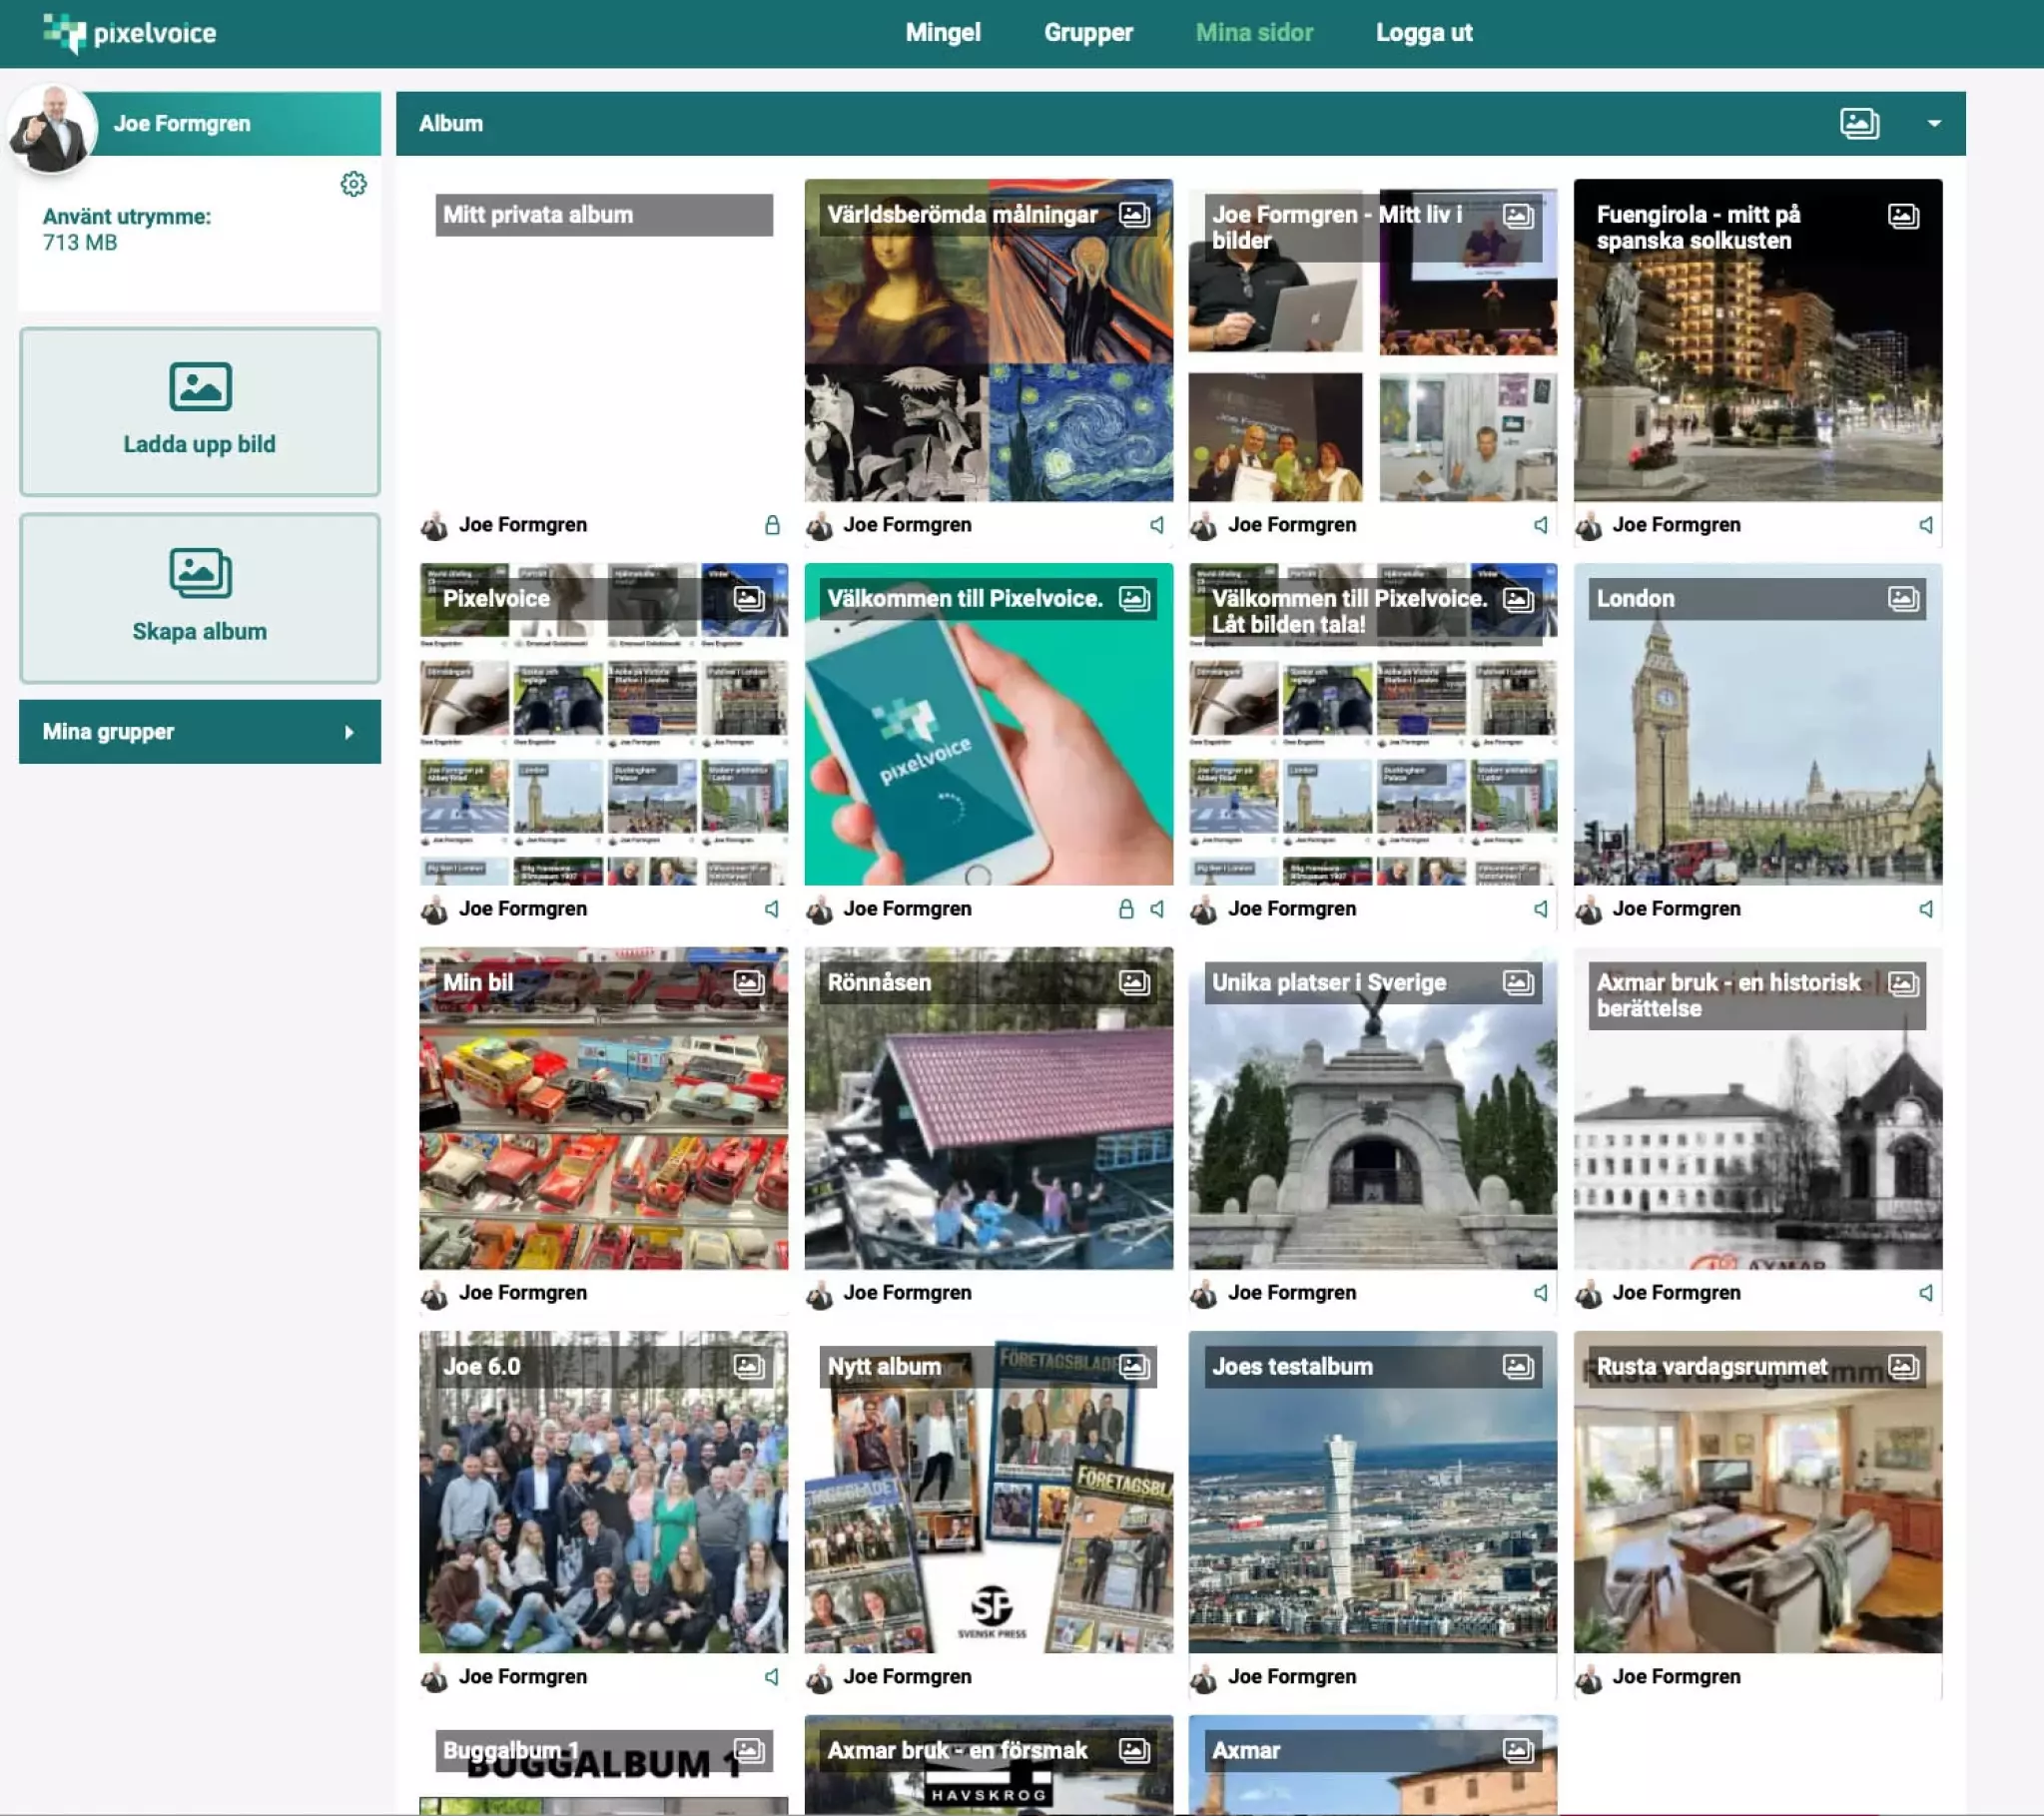2044x1816 pixels.
Task: Click image icon on London album title
Action: tap(1903, 599)
